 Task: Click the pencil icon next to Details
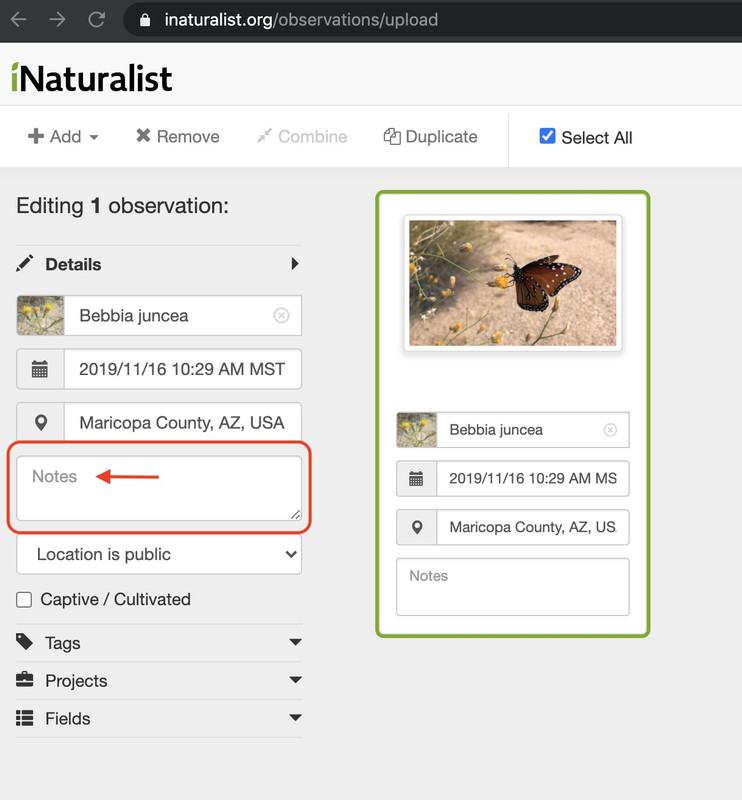point(24,264)
